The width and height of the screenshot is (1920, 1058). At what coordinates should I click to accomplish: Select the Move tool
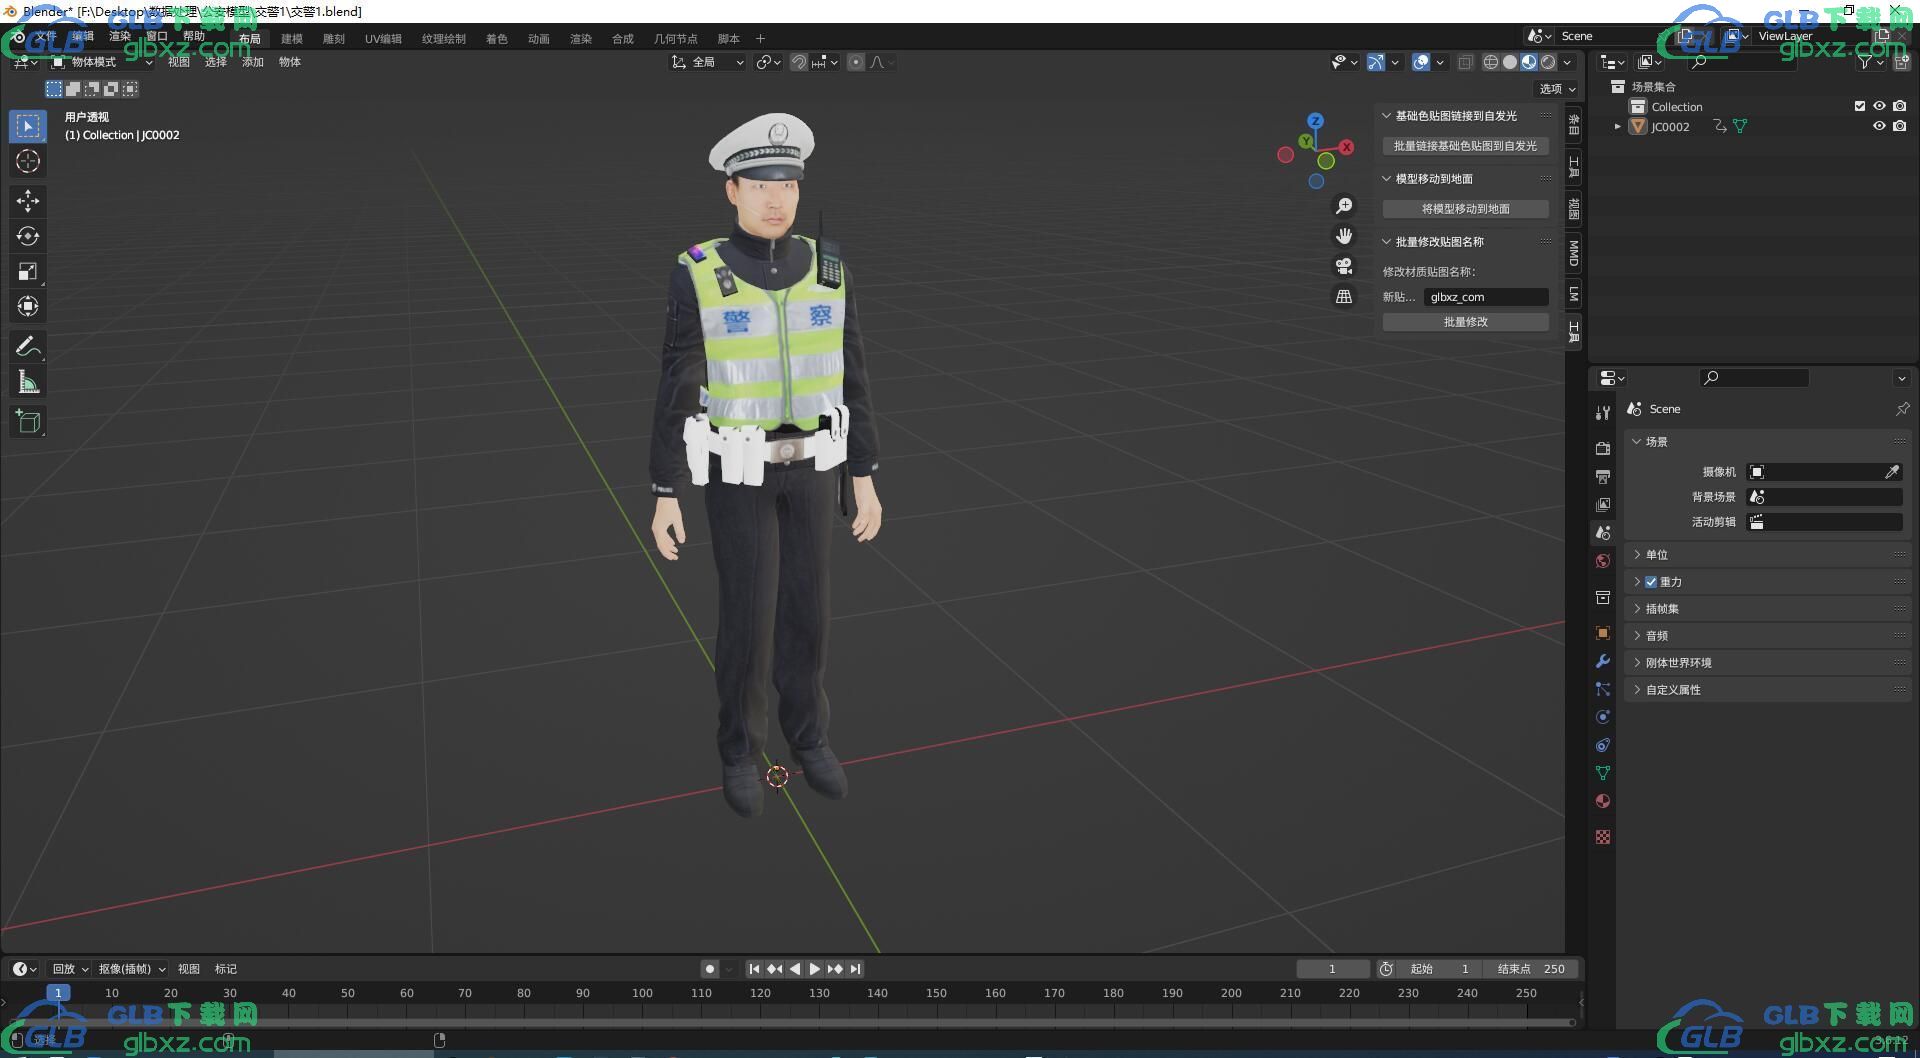tap(28, 201)
